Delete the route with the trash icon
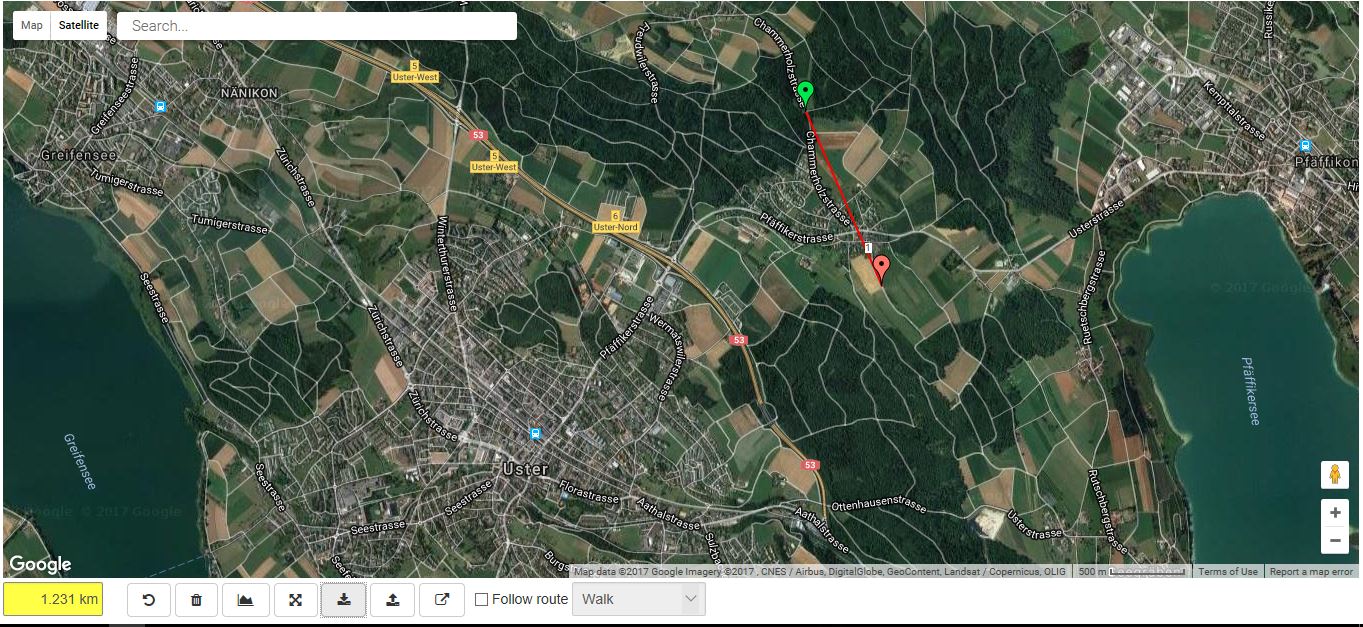 click(196, 600)
